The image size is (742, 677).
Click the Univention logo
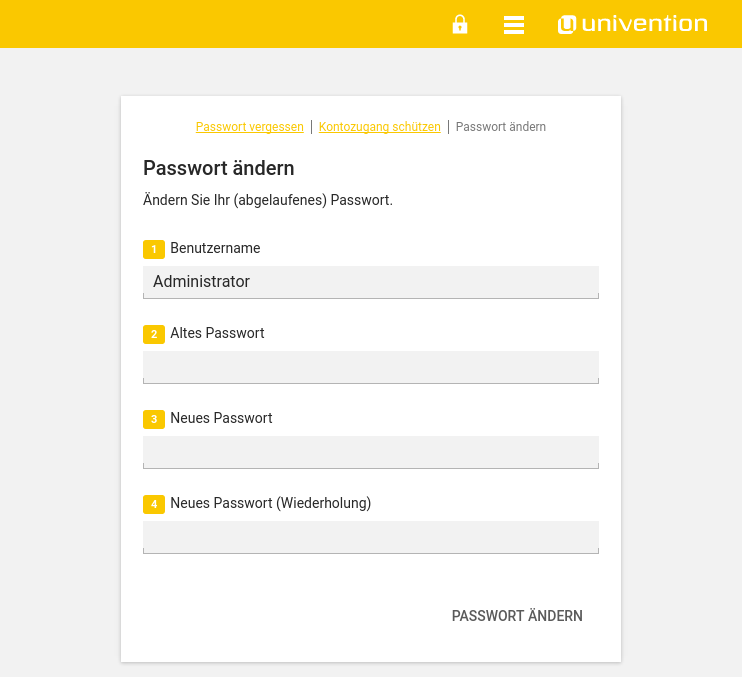tap(633, 24)
